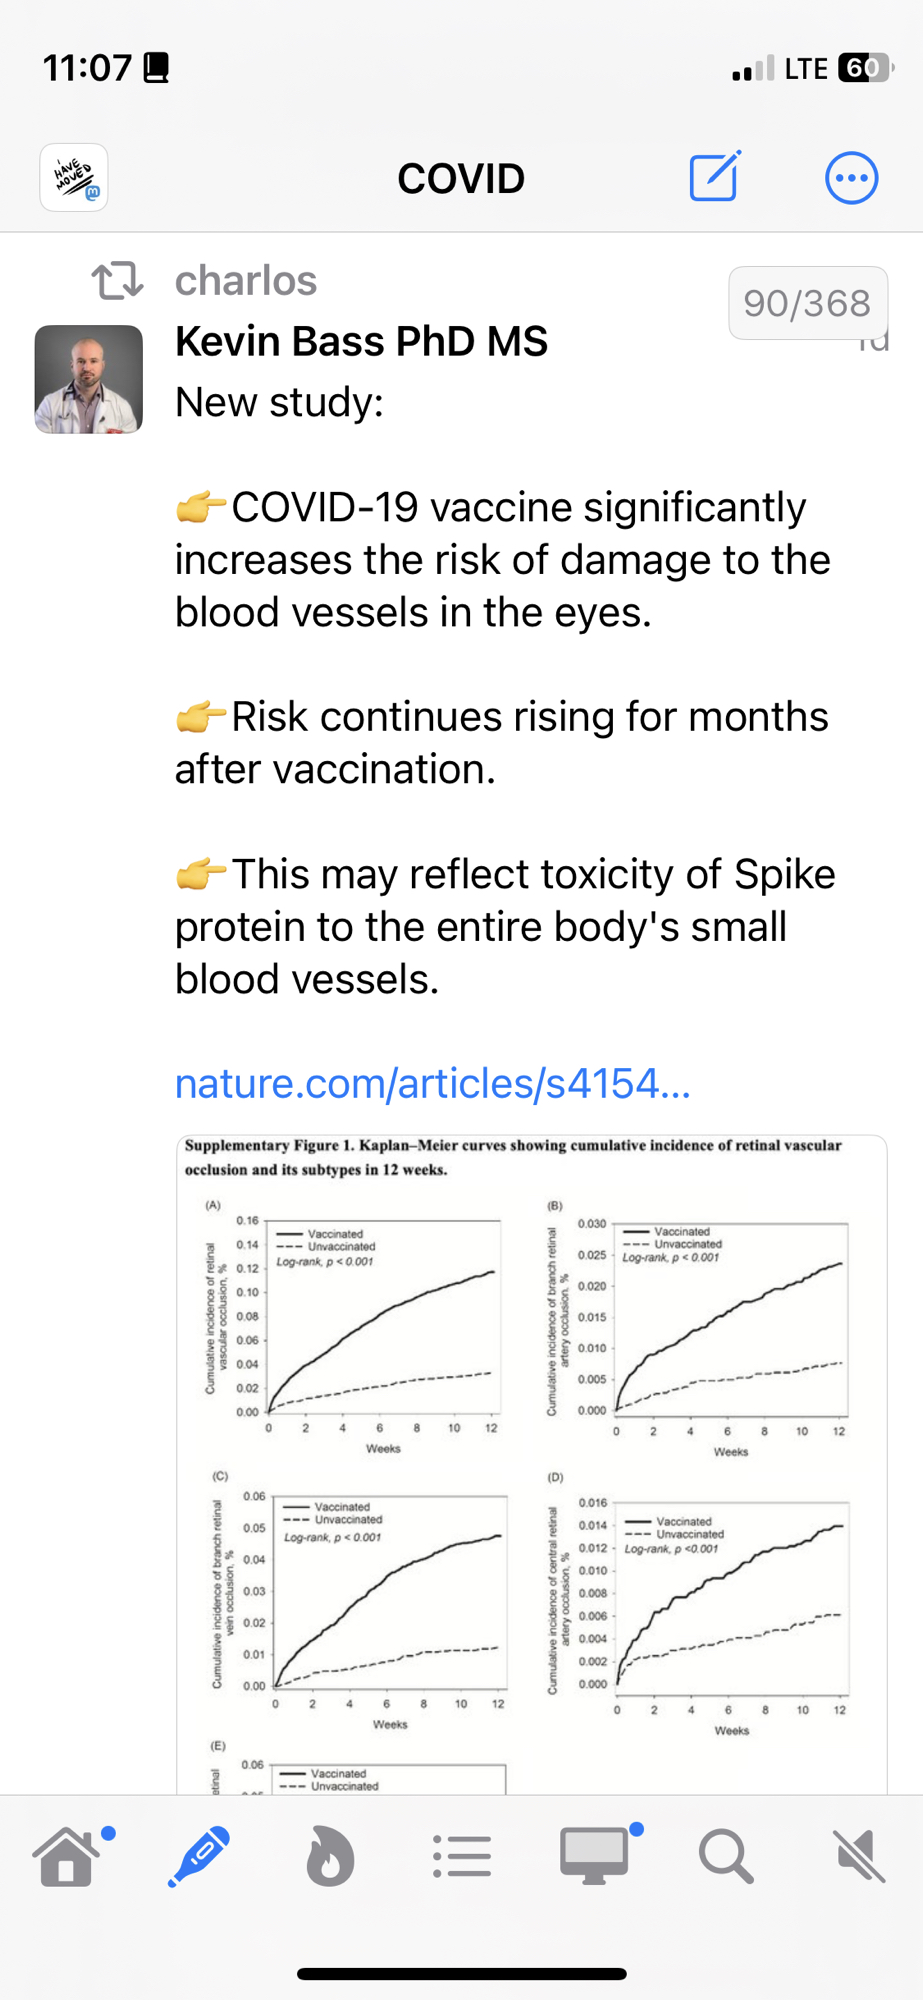Open the Home tab
This screenshot has width=923, height=2000.
coord(68,1856)
